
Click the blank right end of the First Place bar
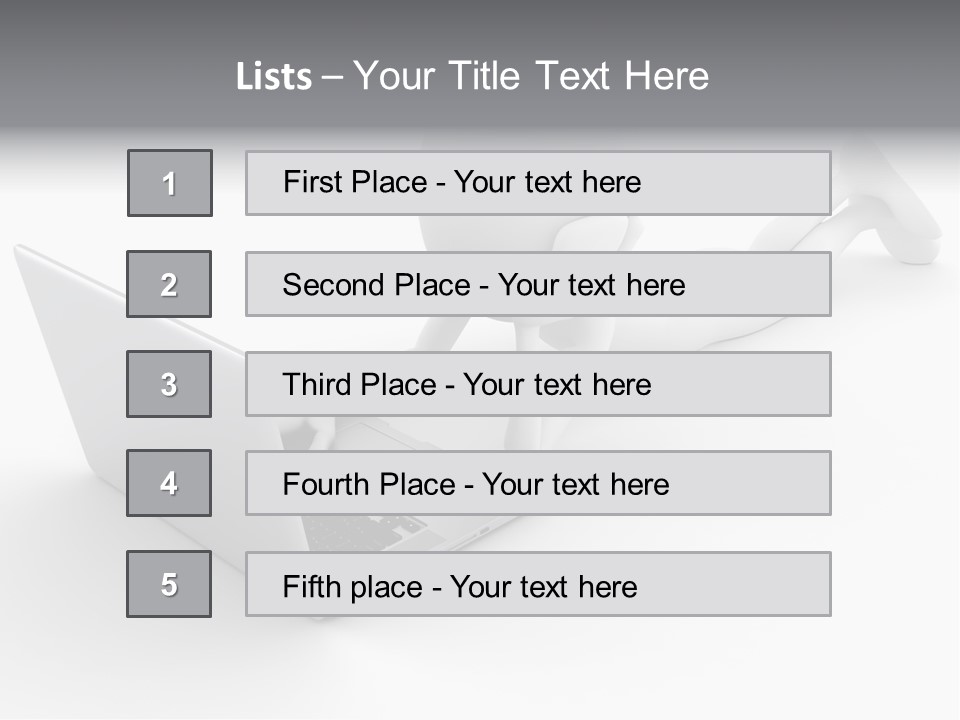(760, 183)
